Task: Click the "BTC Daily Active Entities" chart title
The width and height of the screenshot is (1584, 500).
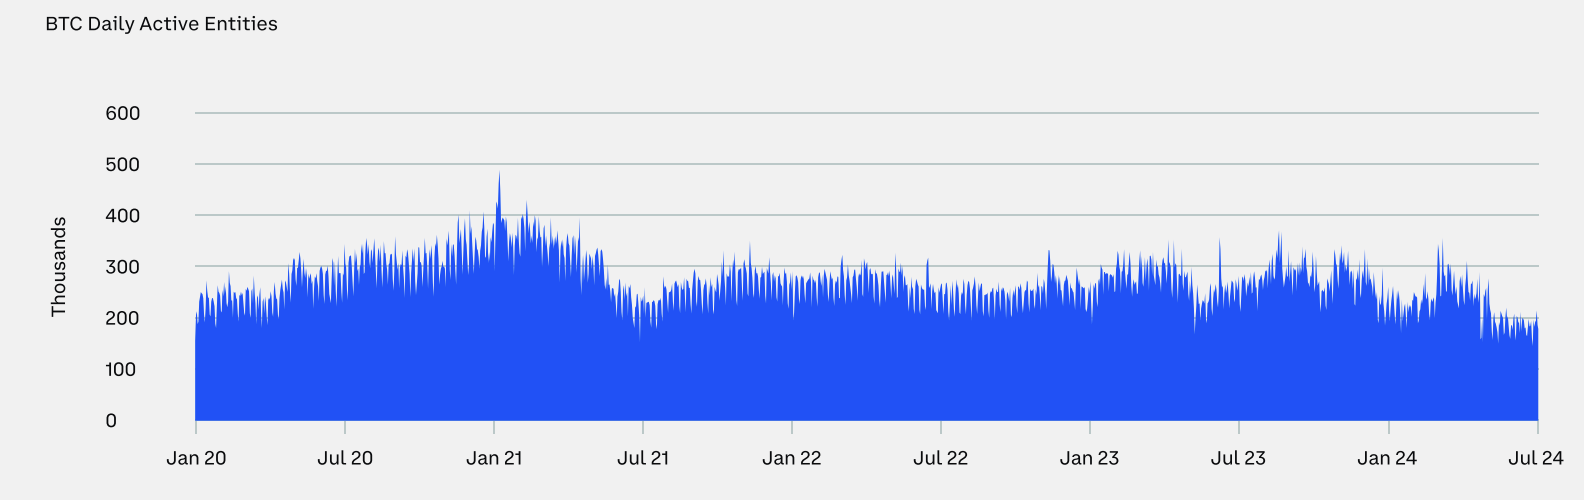Action: pos(161,24)
